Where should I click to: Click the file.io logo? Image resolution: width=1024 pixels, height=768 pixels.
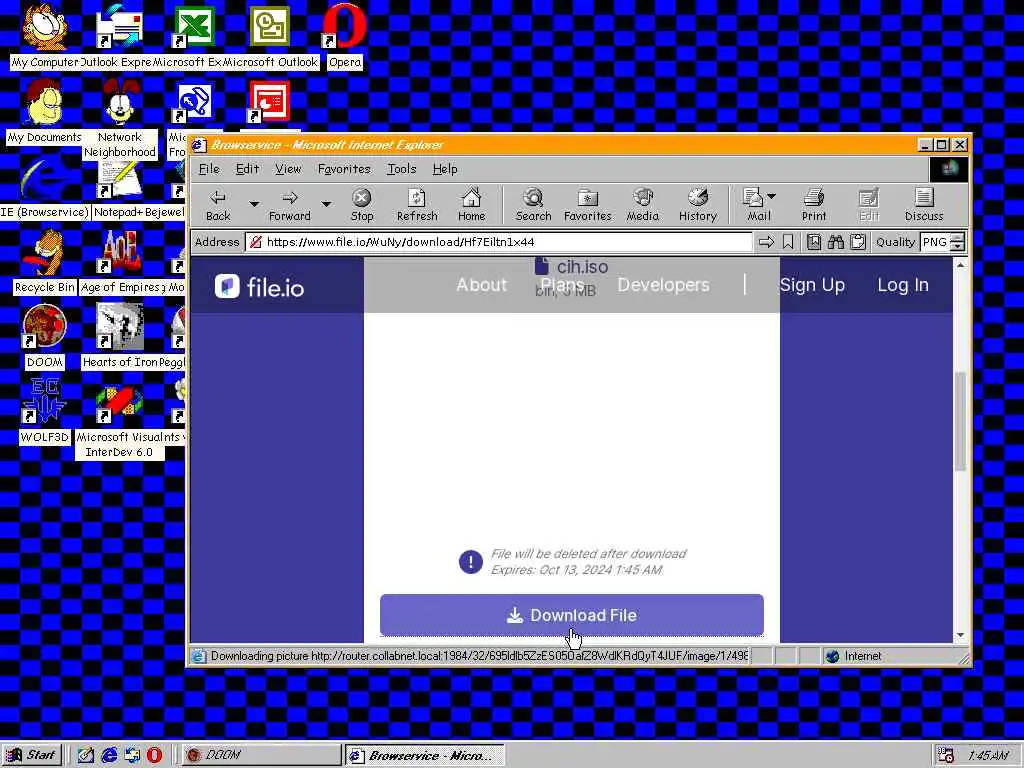point(259,286)
